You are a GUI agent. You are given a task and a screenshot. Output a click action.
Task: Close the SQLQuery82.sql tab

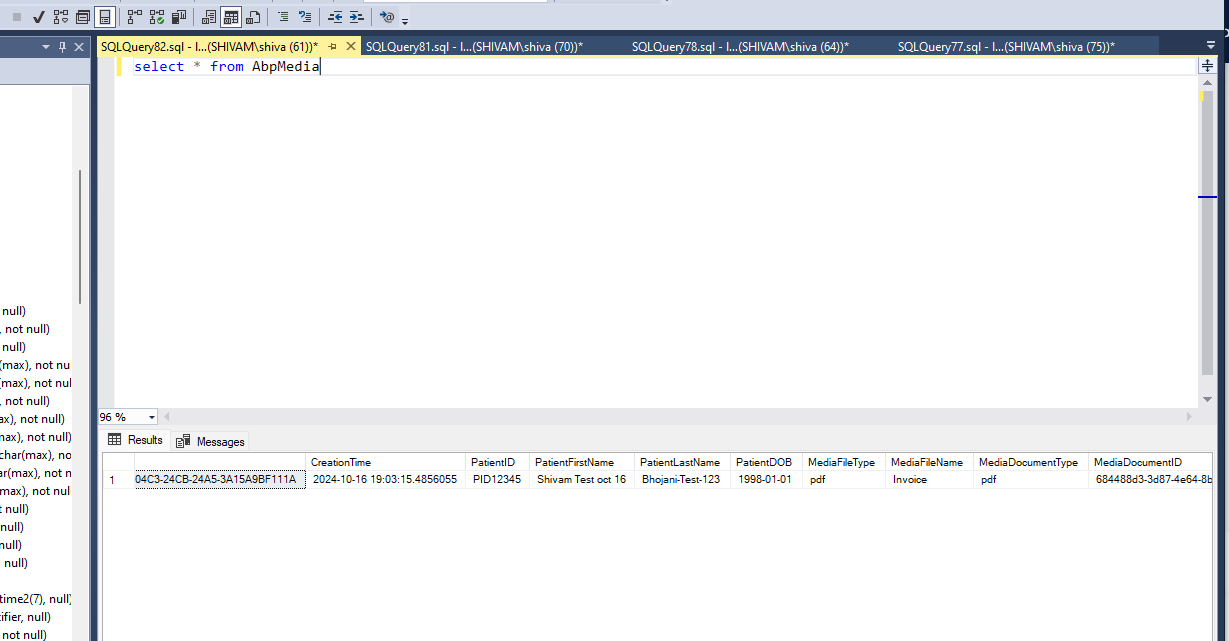[351, 46]
